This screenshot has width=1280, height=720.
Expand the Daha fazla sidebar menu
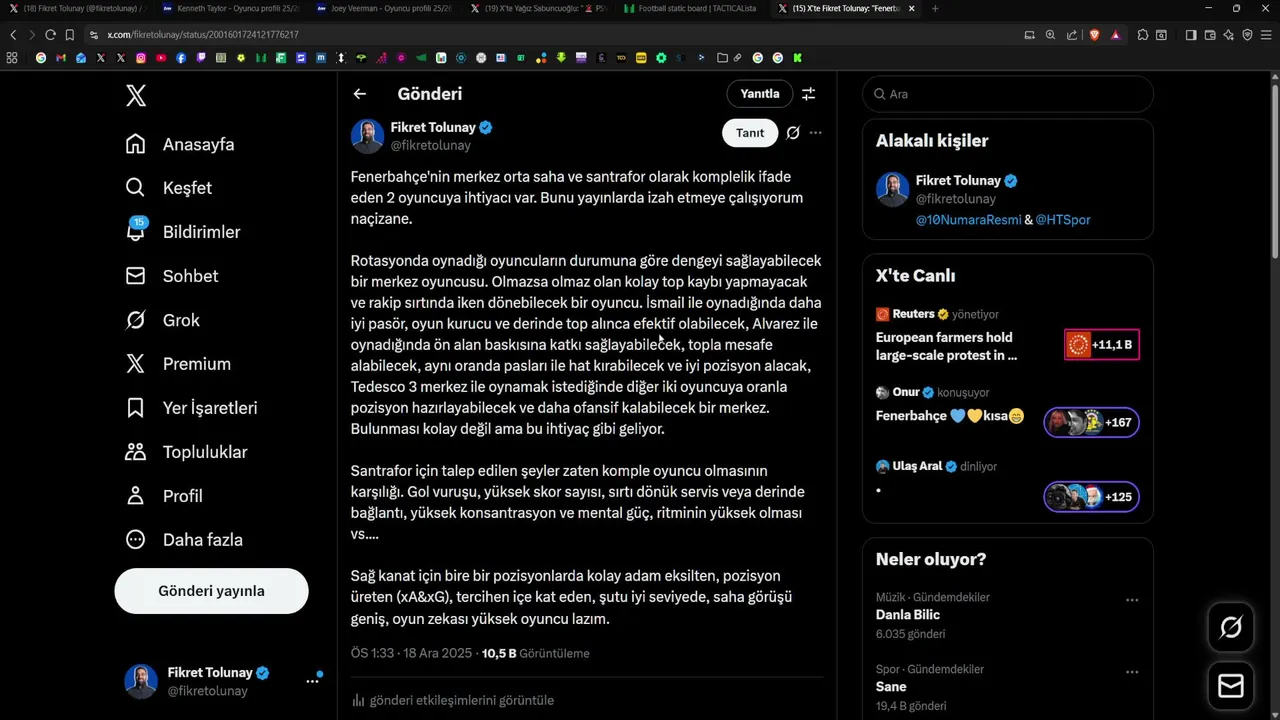coord(184,540)
